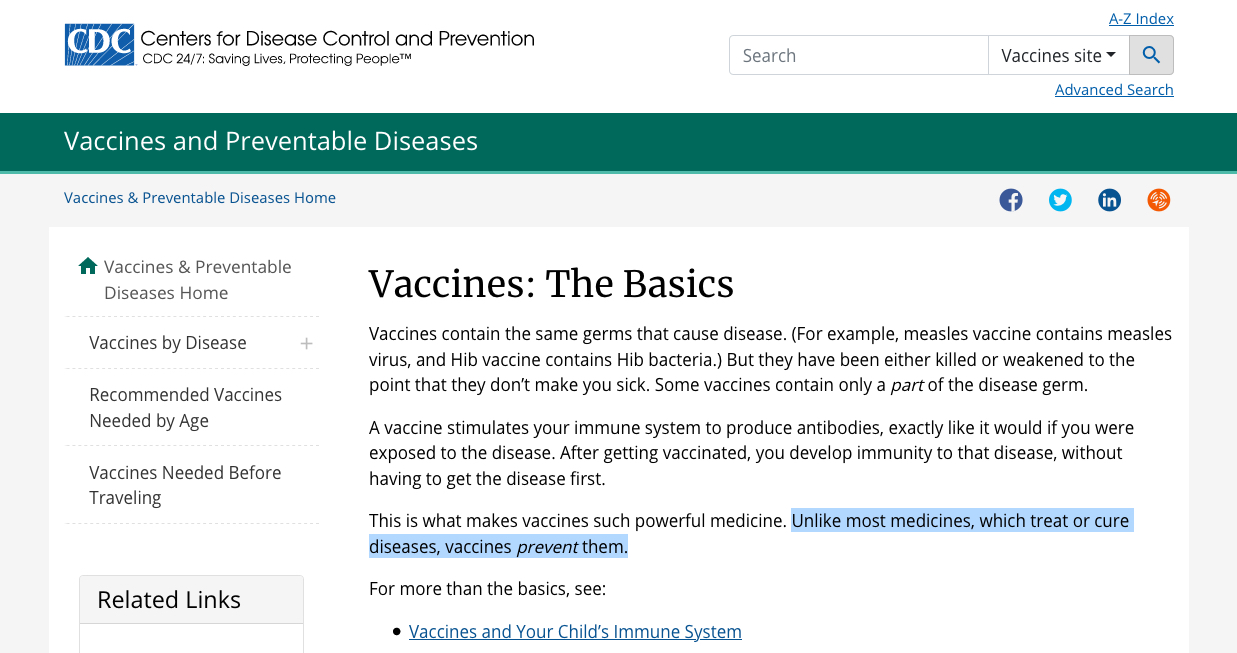Share page on Twitter

(x=1060, y=200)
